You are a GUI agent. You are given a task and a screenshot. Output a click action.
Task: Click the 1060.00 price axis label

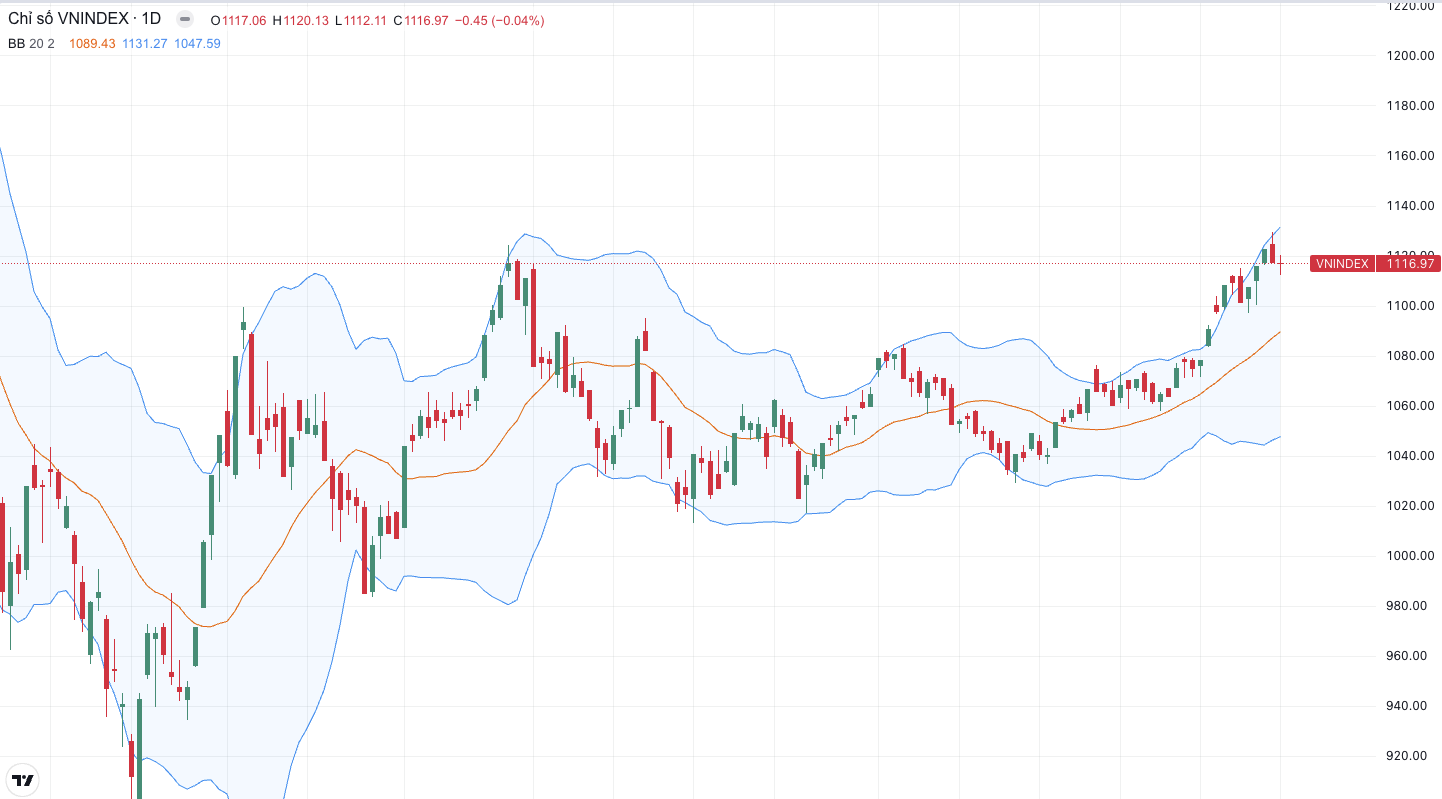pyautogui.click(x=1411, y=406)
